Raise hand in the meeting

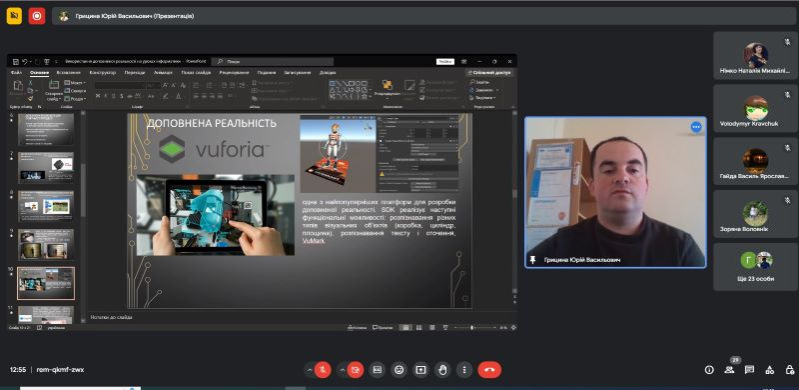click(442, 370)
